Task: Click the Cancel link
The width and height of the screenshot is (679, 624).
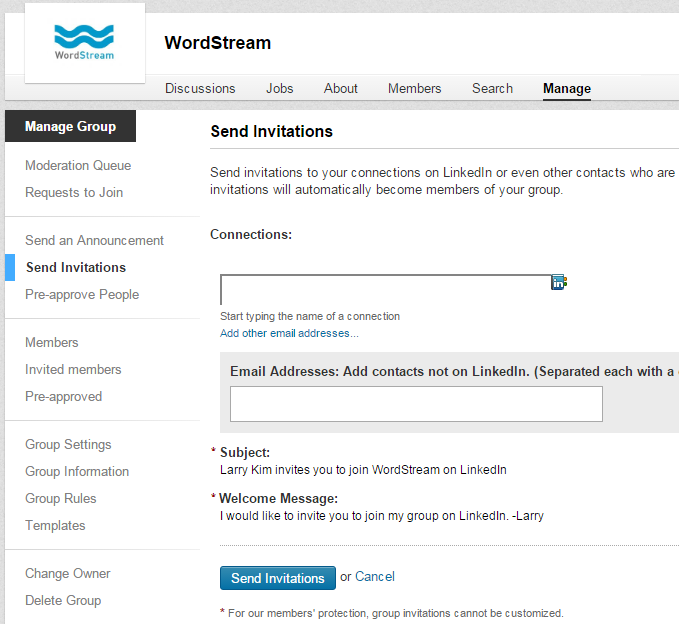Action: coord(375,577)
